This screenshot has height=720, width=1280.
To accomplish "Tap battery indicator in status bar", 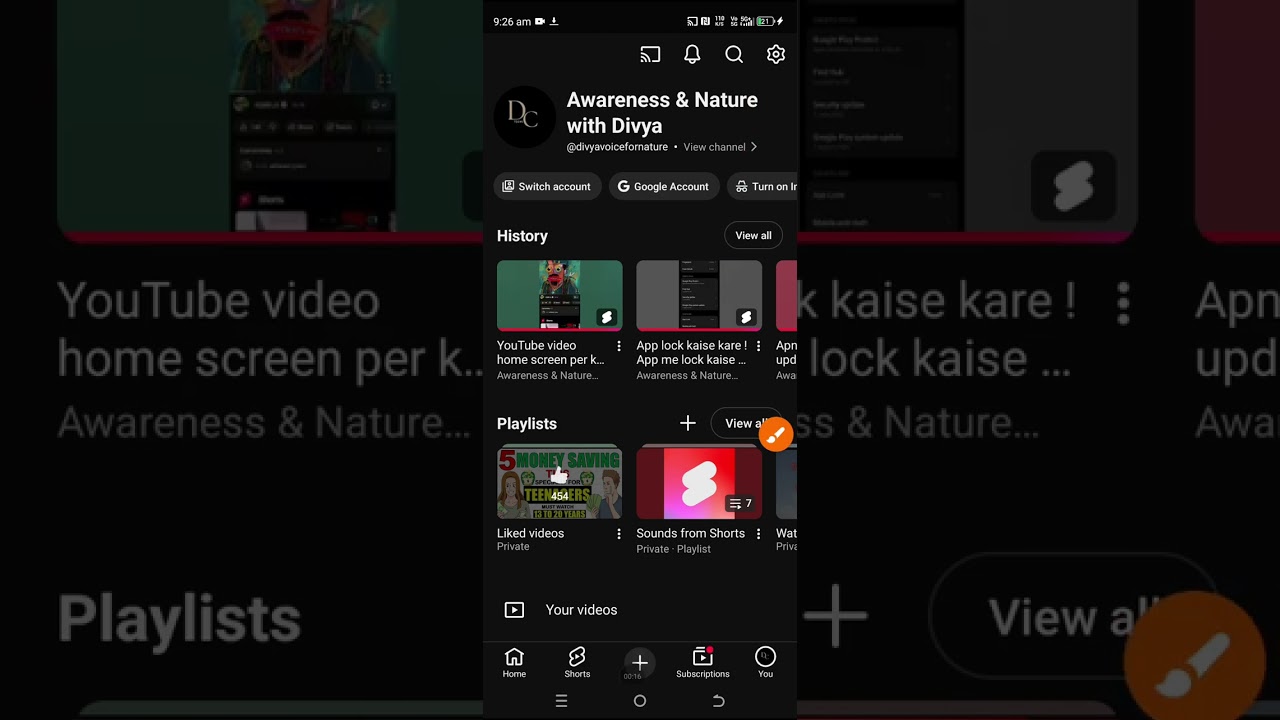I will [x=767, y=21].
